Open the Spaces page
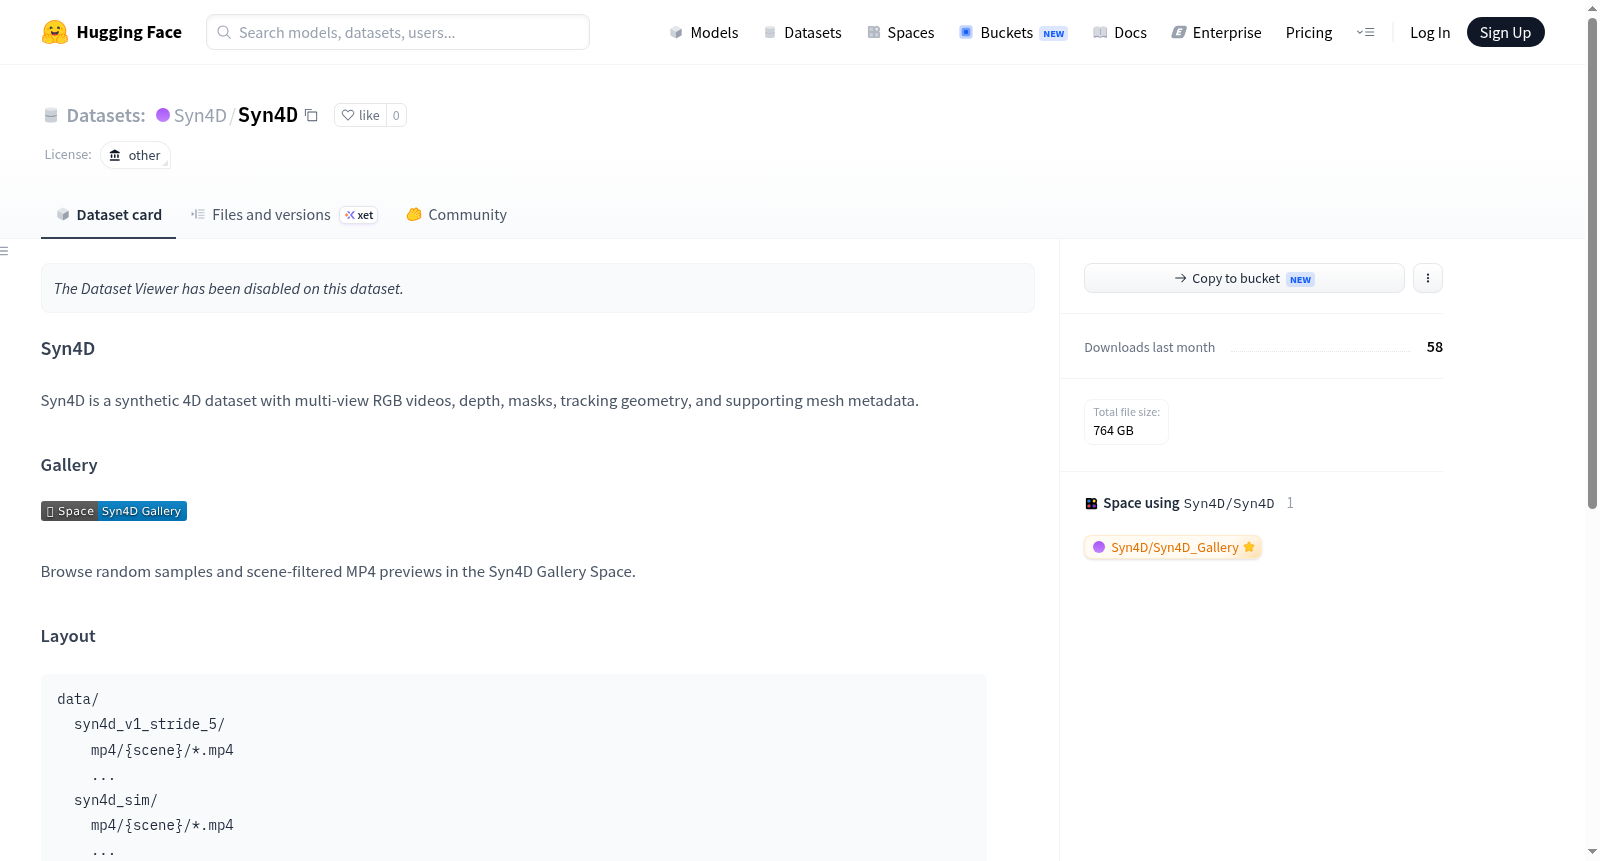Image resolution: width=1600 pixels, height=861 pixels. [901, 32]
